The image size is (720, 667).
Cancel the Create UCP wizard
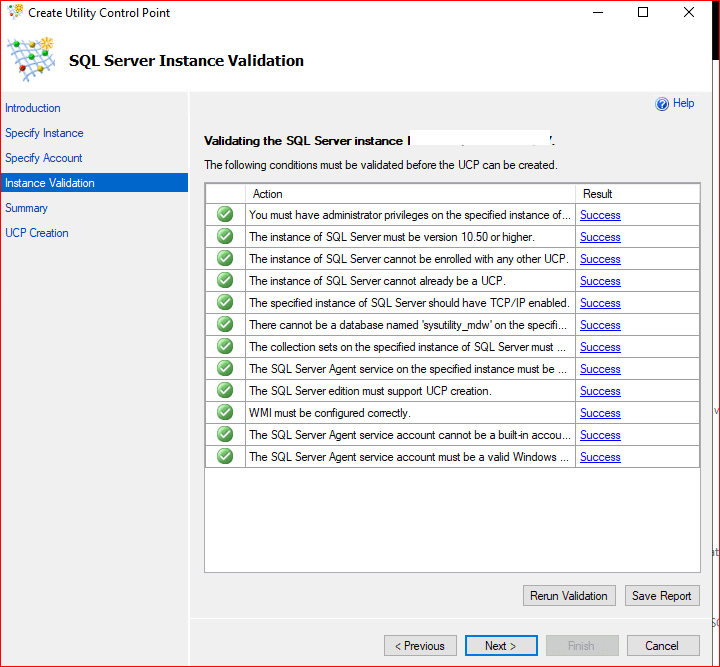coord(661,646)
